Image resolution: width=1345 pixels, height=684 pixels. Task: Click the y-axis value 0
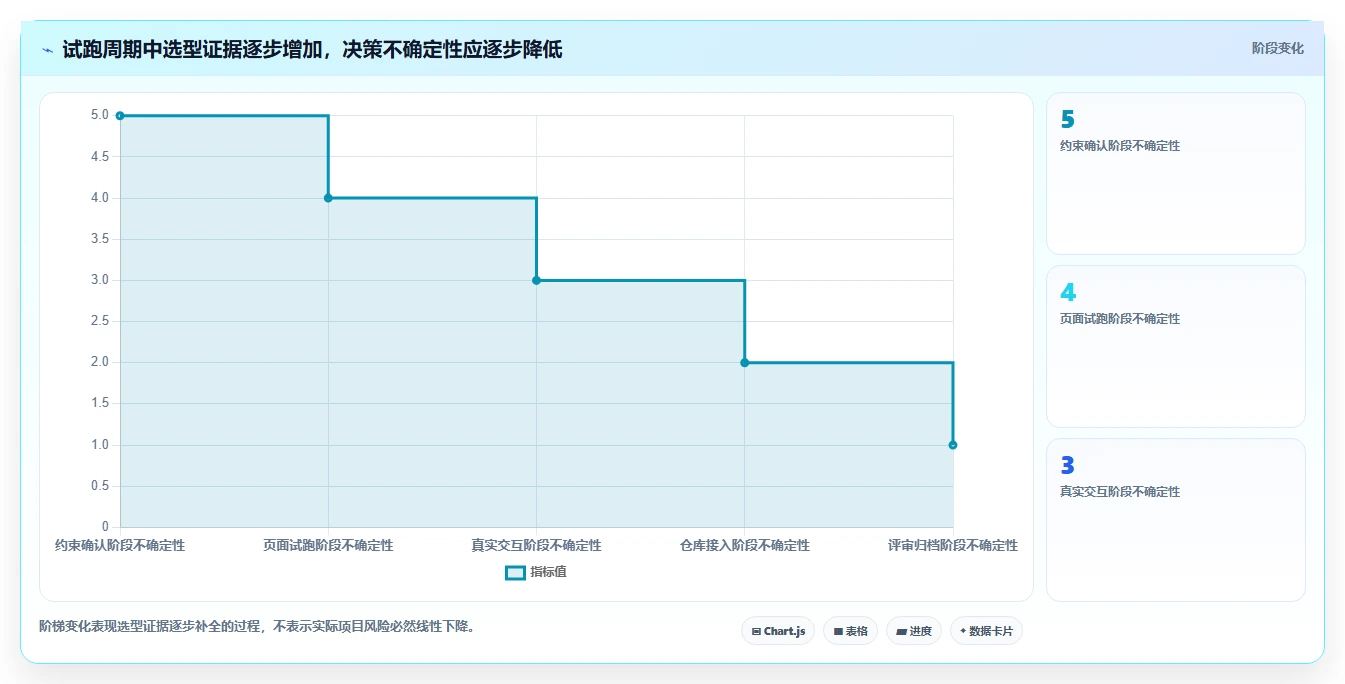pyautogui.click(x=105, y=527)
